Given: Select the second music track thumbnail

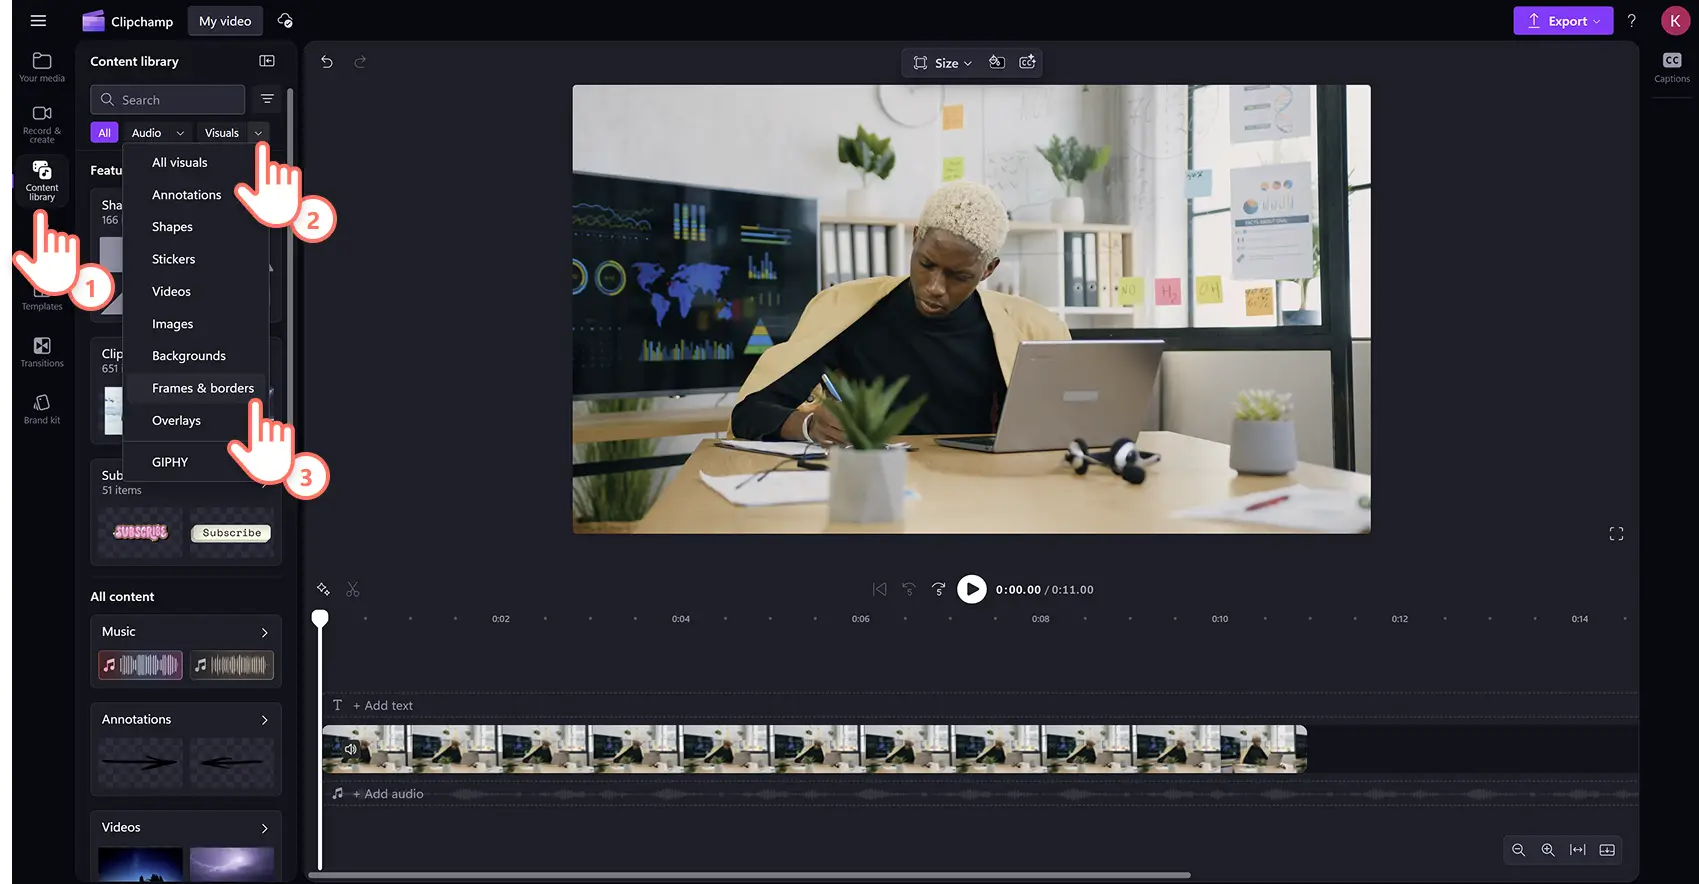Looking at the screenshot, I should point(232,665).
